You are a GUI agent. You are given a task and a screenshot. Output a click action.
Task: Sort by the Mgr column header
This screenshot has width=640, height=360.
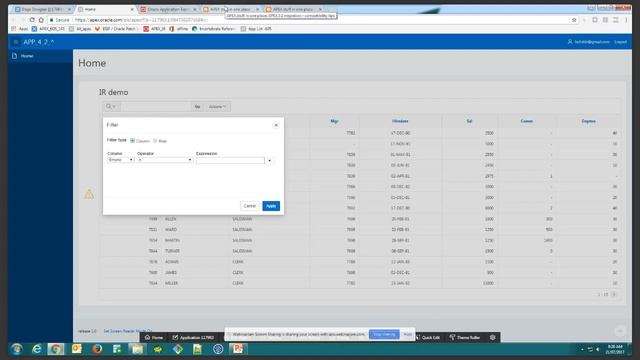pyautogui.click(x=334, y=121)
